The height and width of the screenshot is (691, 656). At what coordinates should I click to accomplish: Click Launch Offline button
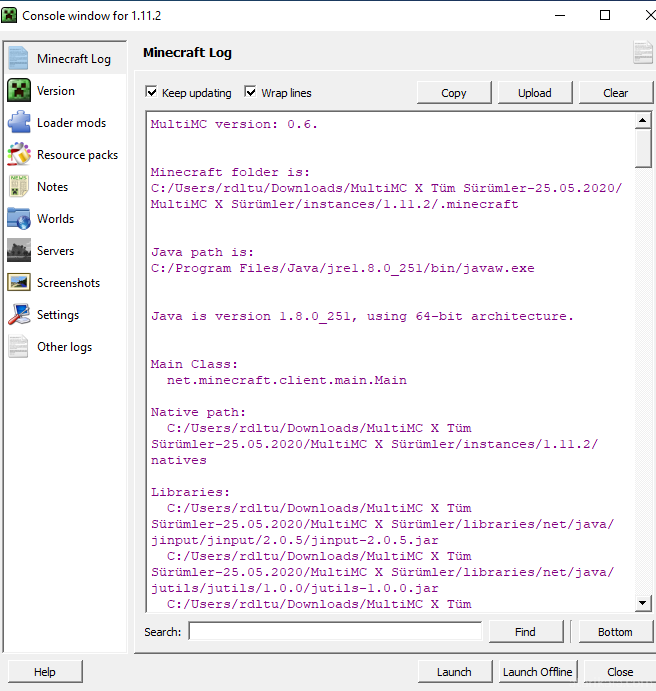click(x=537, y=672)
